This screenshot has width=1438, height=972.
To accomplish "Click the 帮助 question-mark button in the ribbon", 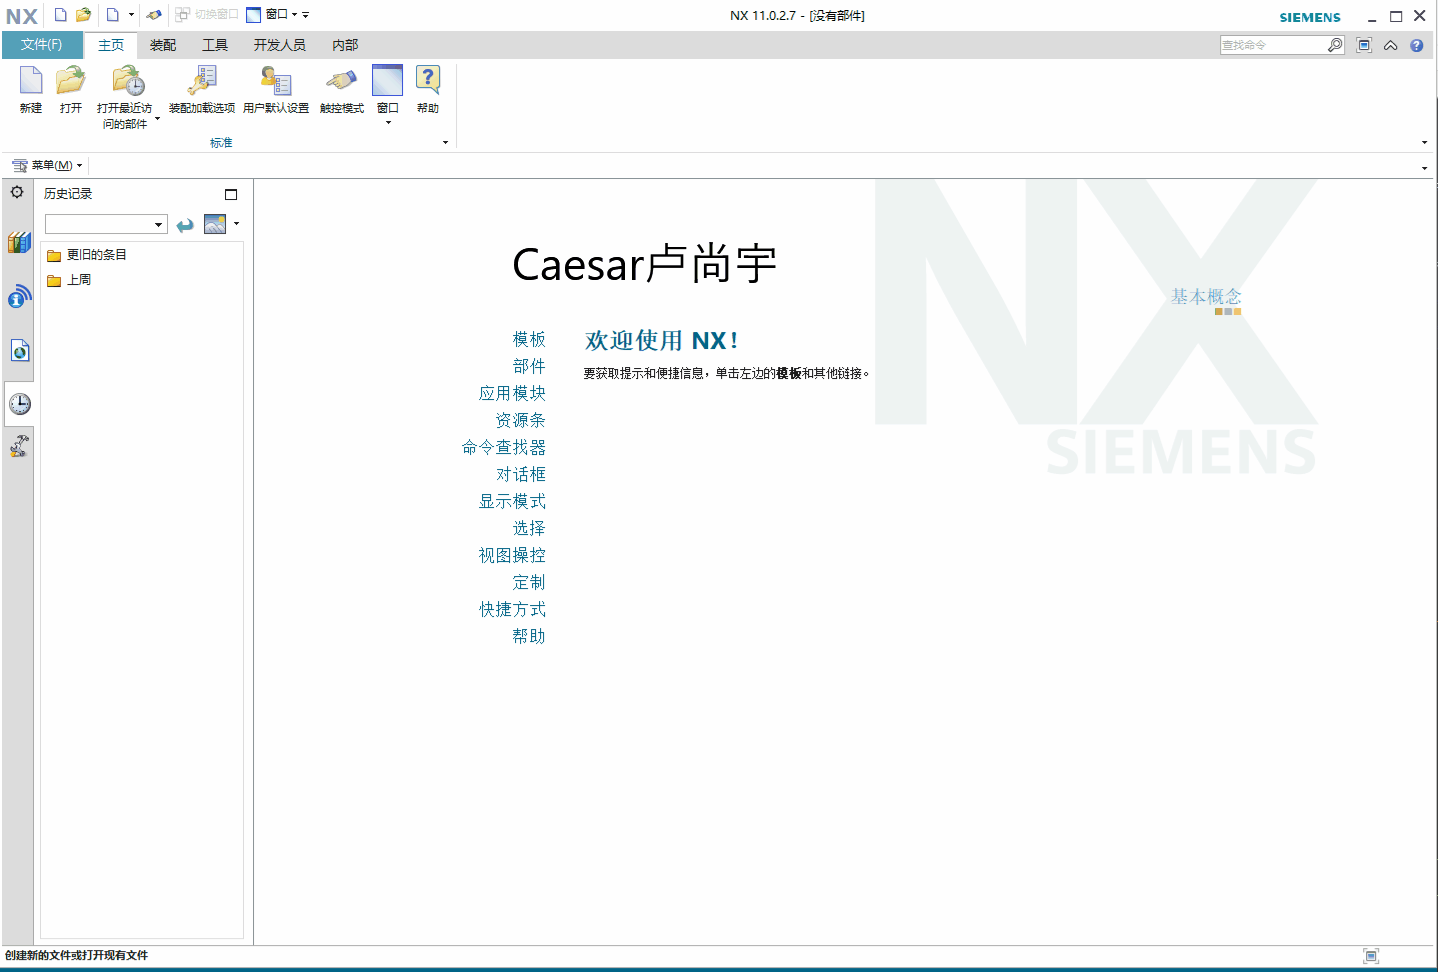I will (x=428, y=90).
